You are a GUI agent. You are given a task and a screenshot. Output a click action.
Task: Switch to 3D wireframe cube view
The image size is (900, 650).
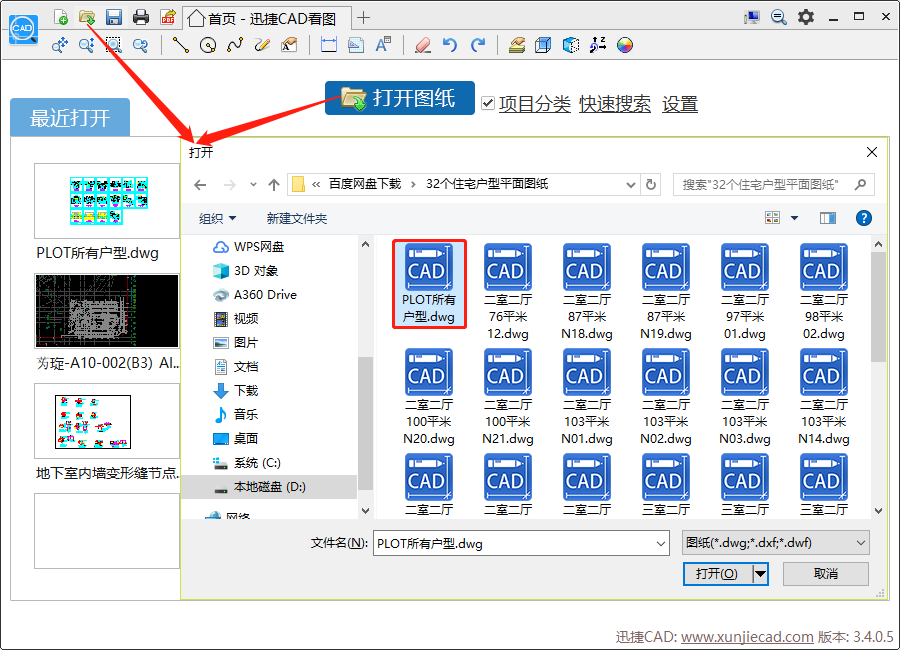click(x=543, y=45)
